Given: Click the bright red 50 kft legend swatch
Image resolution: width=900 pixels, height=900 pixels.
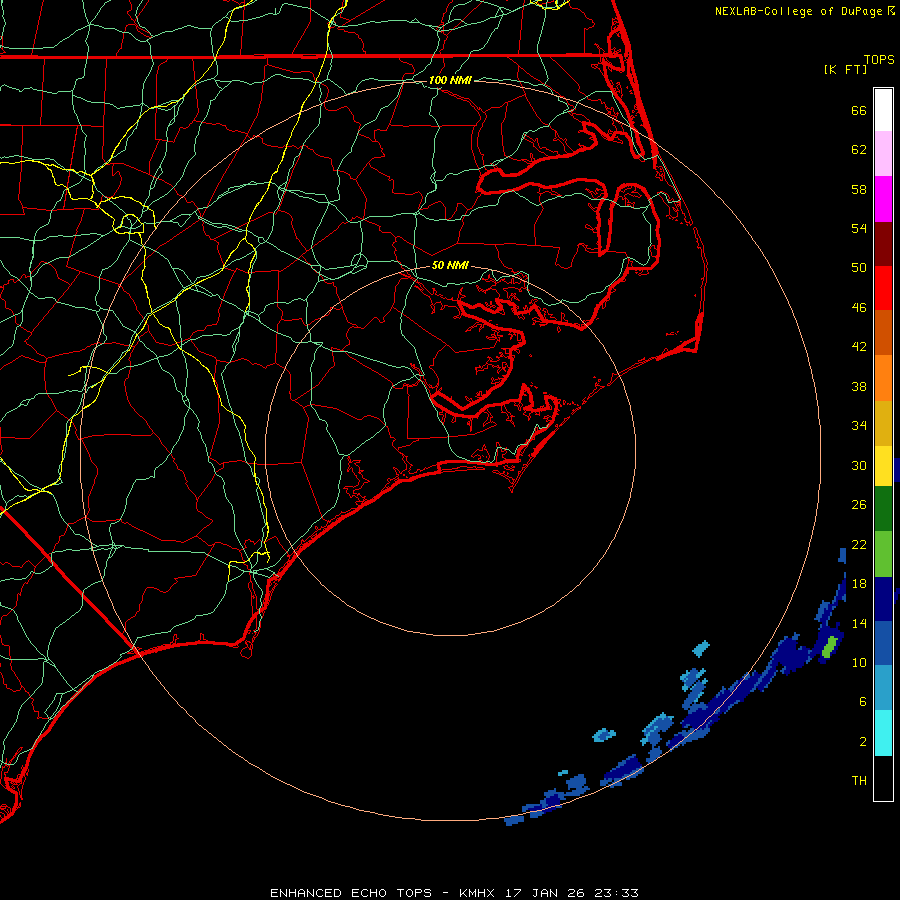Looking at the screenshot, I should [x=883, y=288].
